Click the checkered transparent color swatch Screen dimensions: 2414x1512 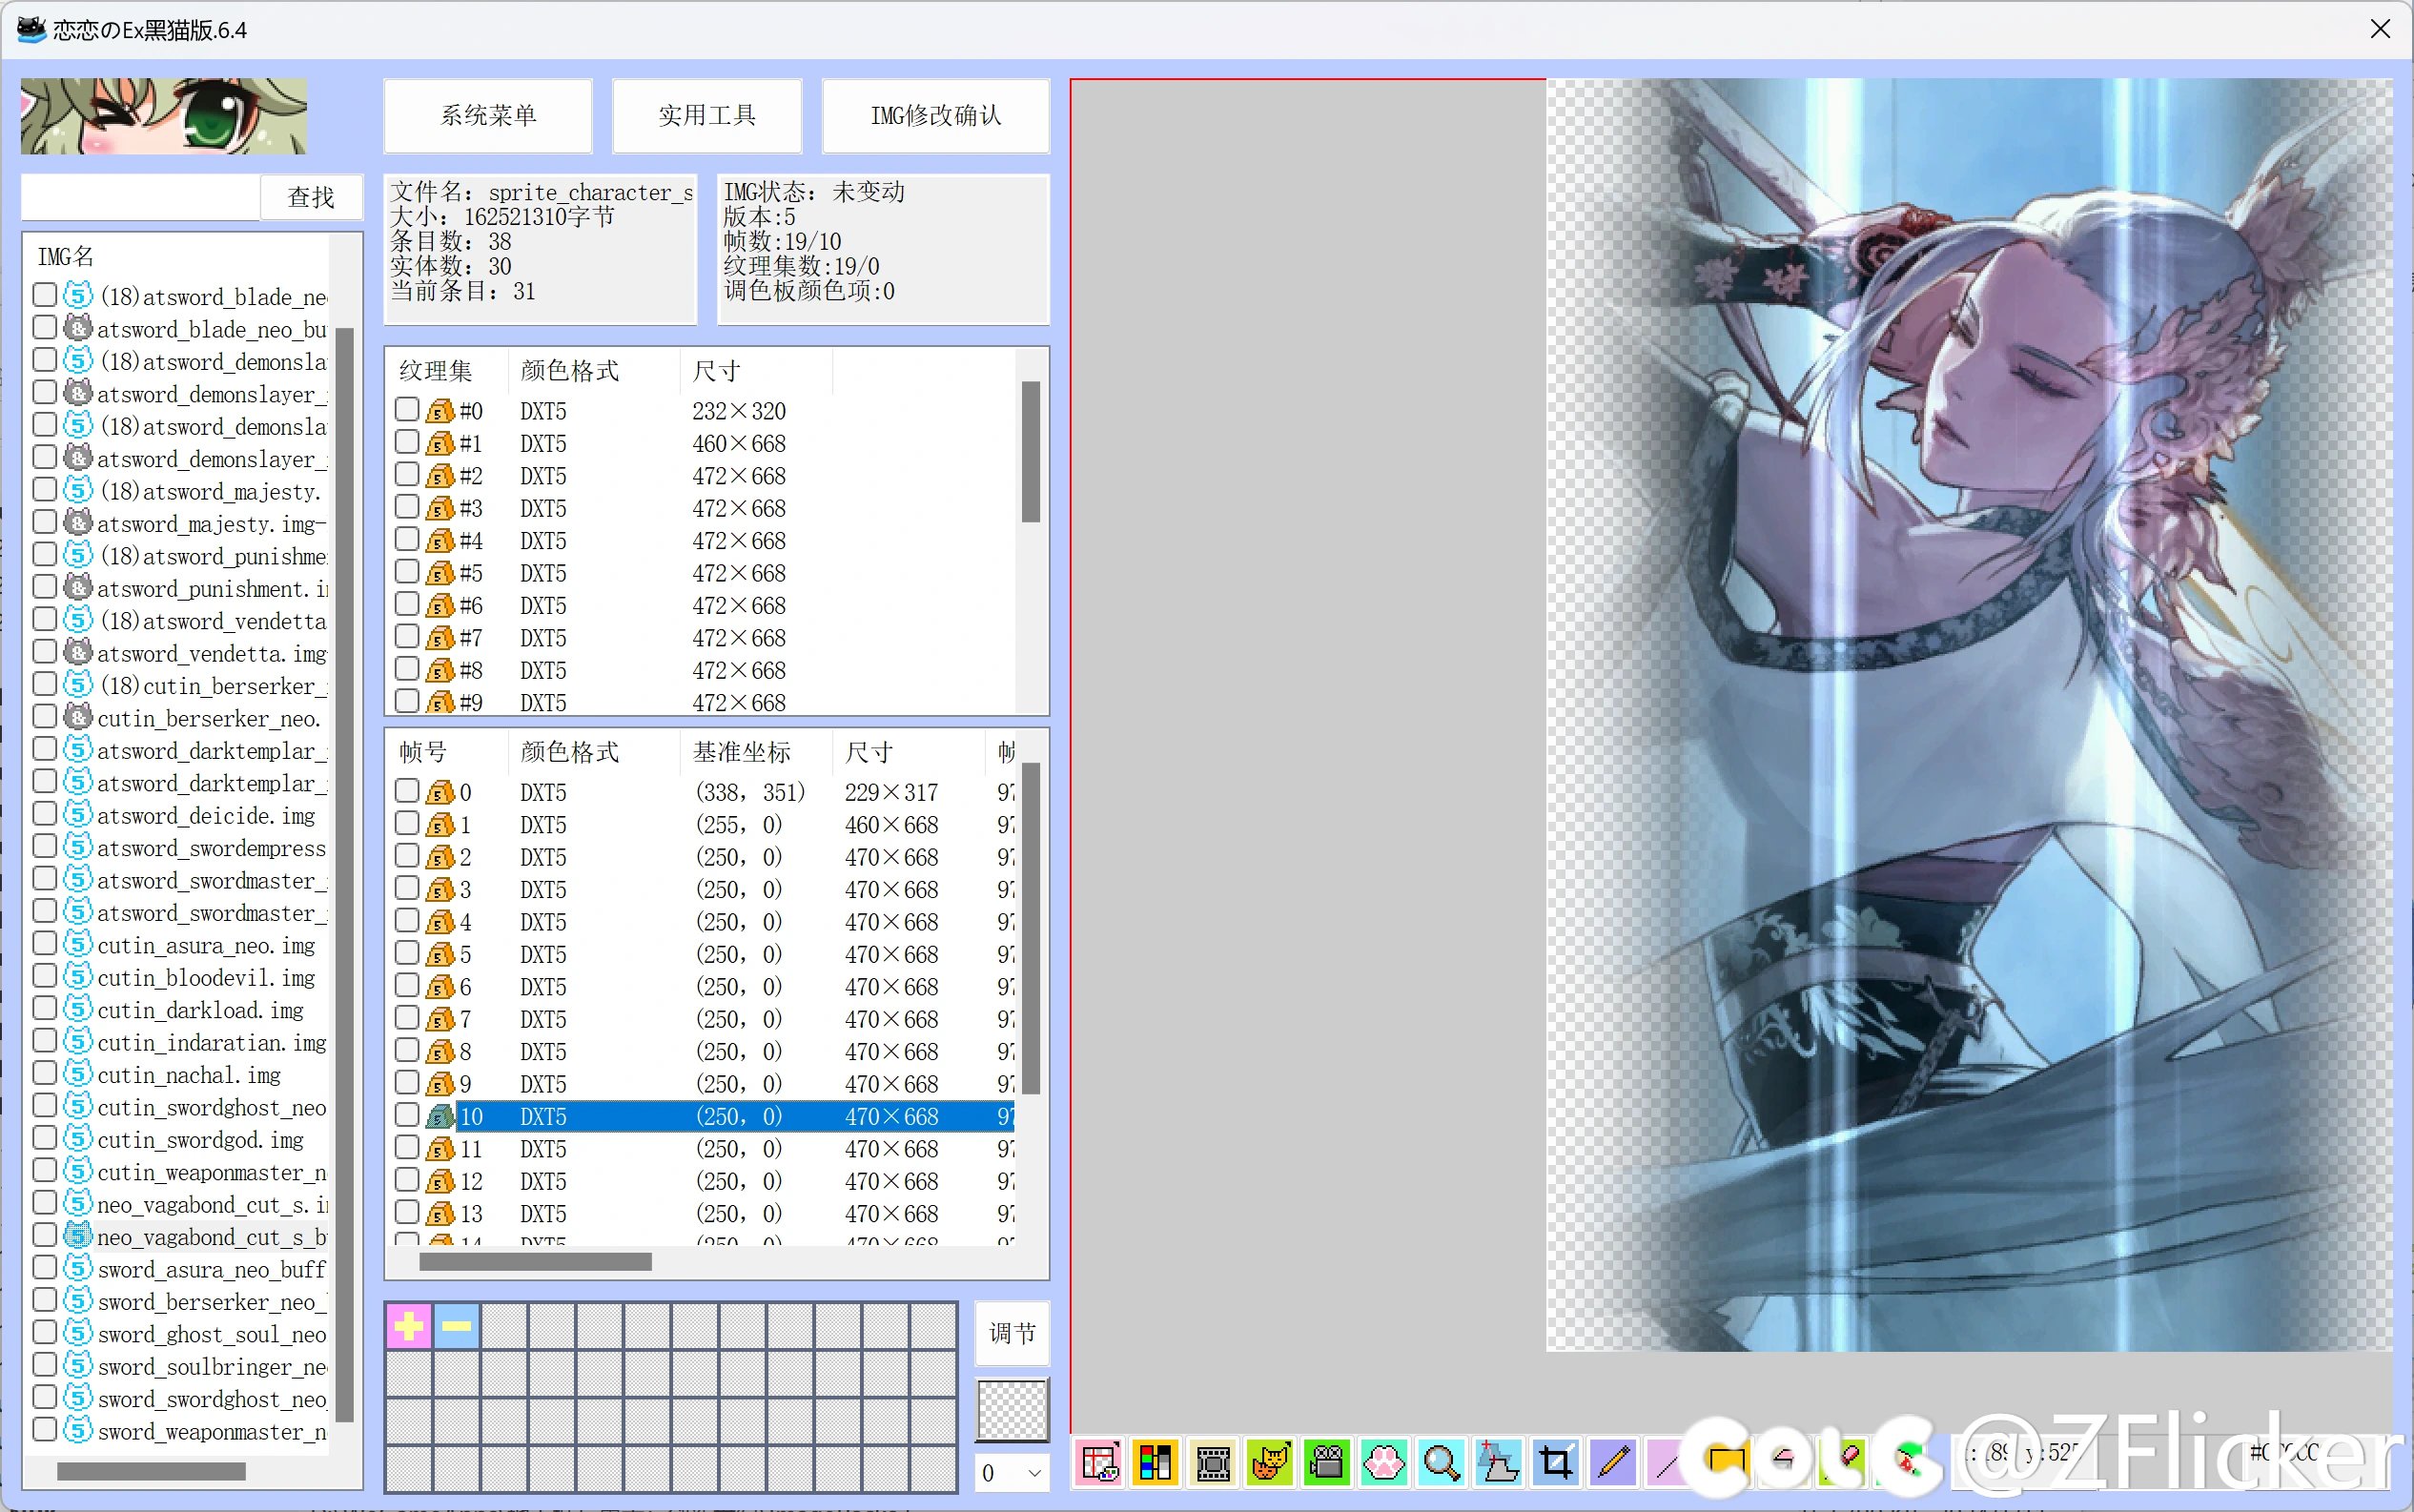coord(1012,1410)
